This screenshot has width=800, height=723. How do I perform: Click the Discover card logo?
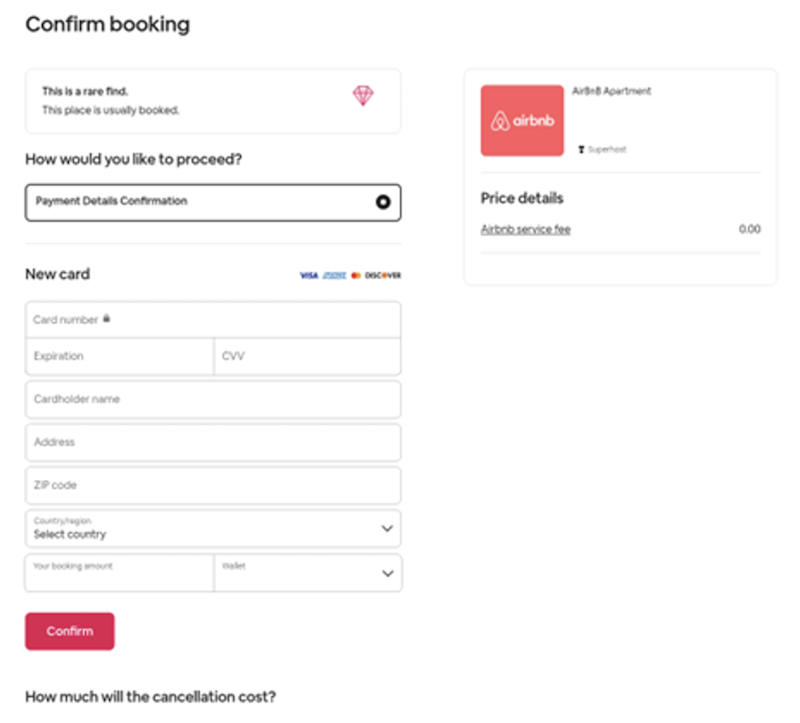[383, 275]
